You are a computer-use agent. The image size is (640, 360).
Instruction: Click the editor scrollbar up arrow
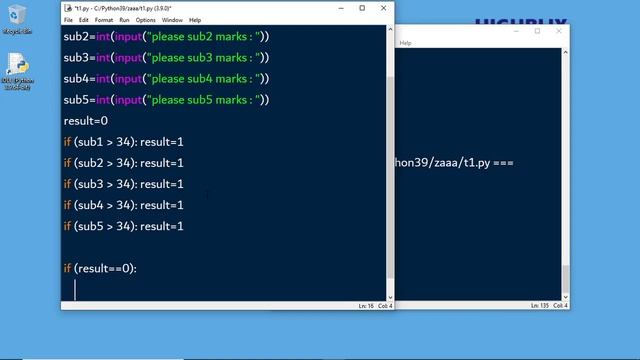(390, 29)
